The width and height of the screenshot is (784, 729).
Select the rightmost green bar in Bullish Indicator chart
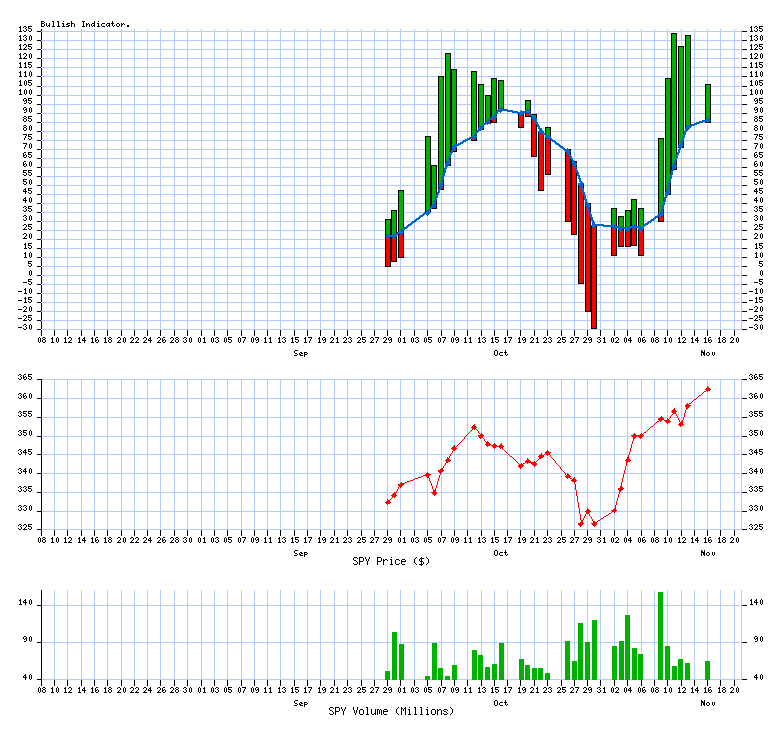pyautogui.click(x=708, y=102)
